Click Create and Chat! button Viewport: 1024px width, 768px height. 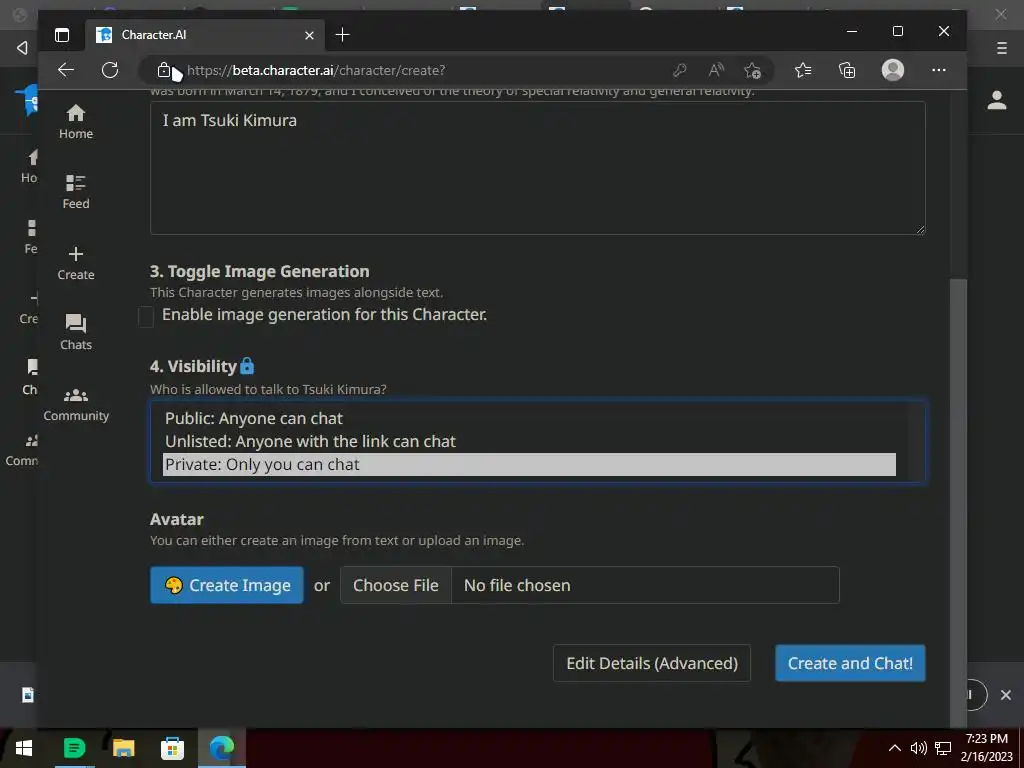coord(850,664)
